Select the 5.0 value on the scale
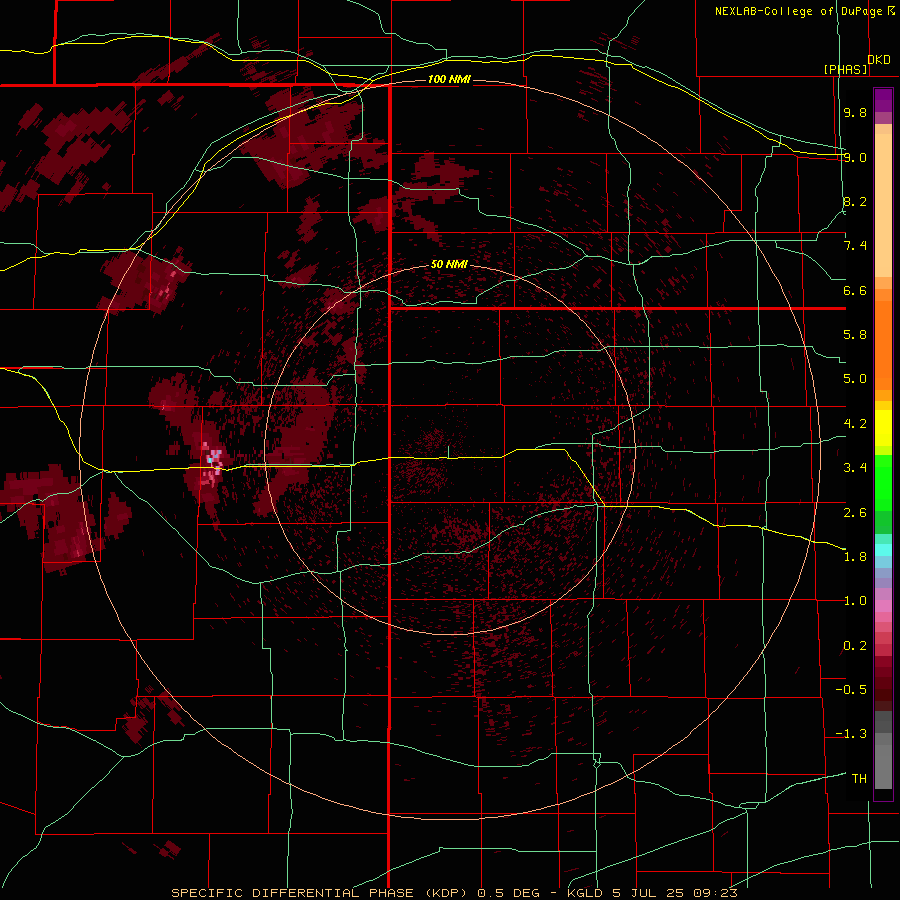The image size is (900, 900). point(855,379)
